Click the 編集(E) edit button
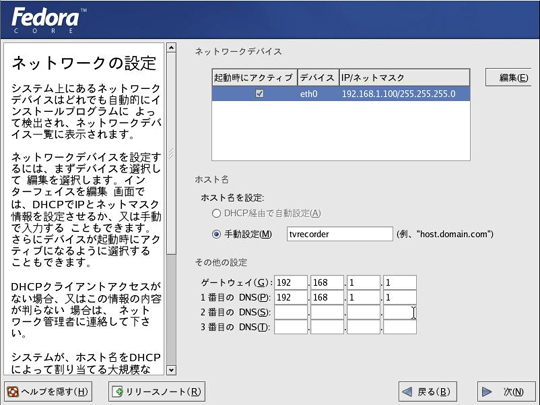The width and height of the screenshot is (540, 405). 508,78
